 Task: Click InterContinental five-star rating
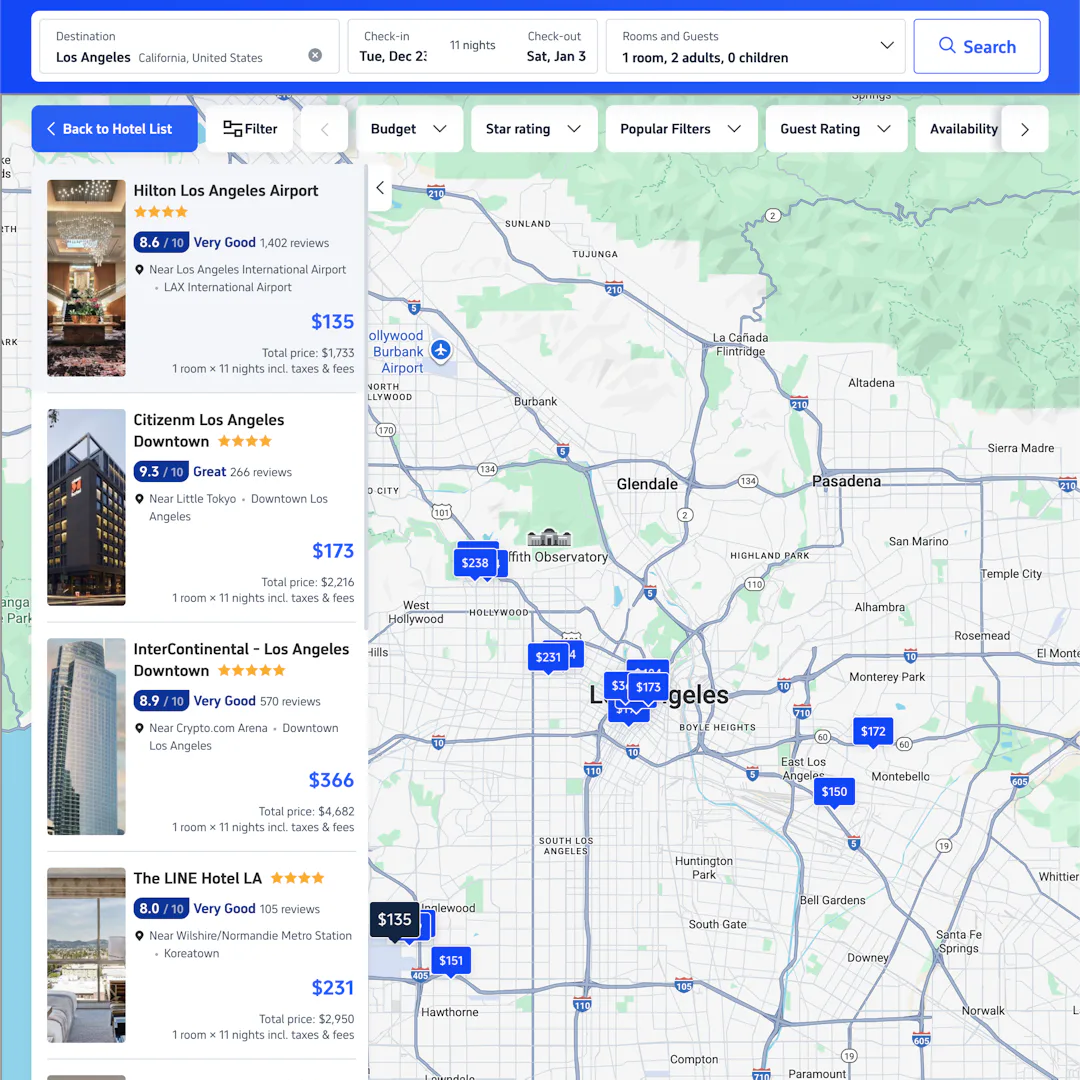point(251,670)
